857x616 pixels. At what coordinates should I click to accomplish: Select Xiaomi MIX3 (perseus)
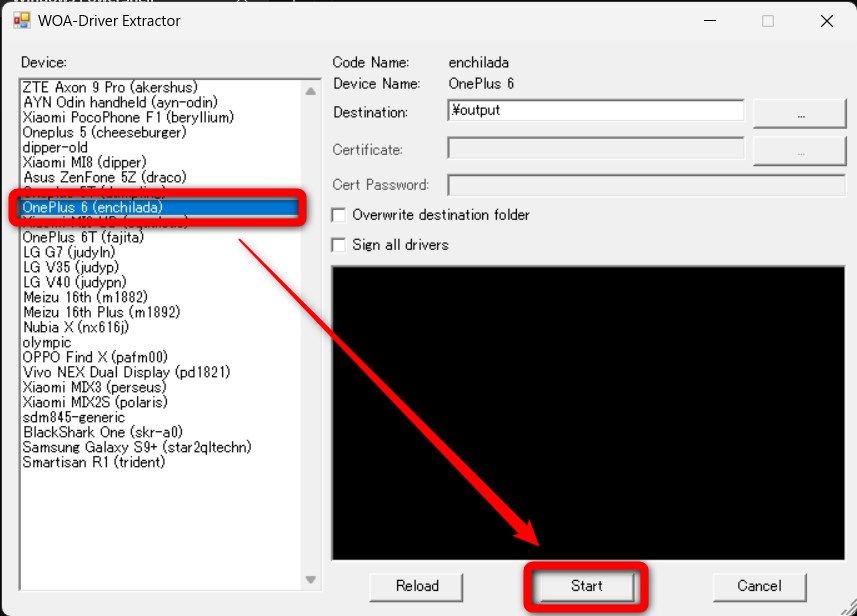pos(95,388)
